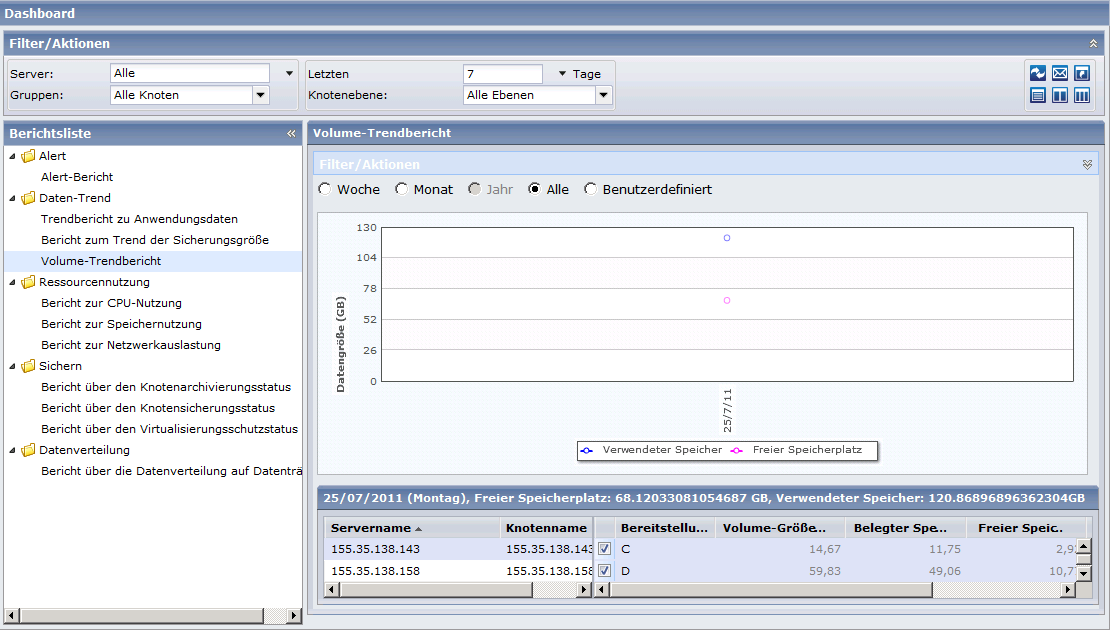
Task: Click the Sichern folder icon
Action: pyautogui.click(x=28, y=366)
